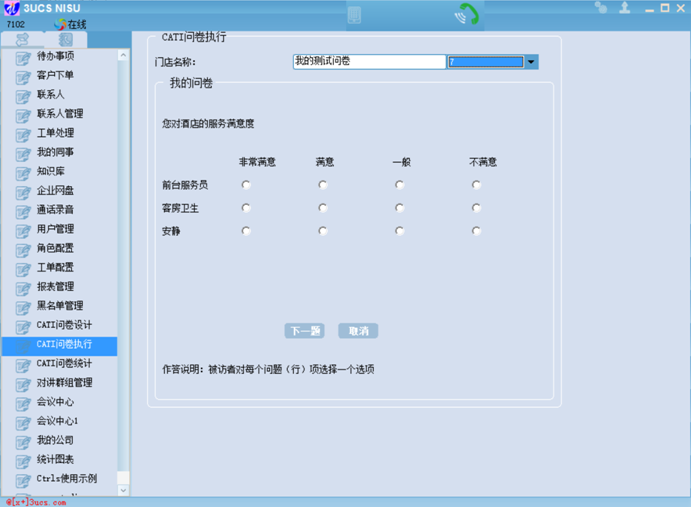The image size is (691, 507).
Task: Click the icon beside 统计图表
Action: [x=23, y=461]
